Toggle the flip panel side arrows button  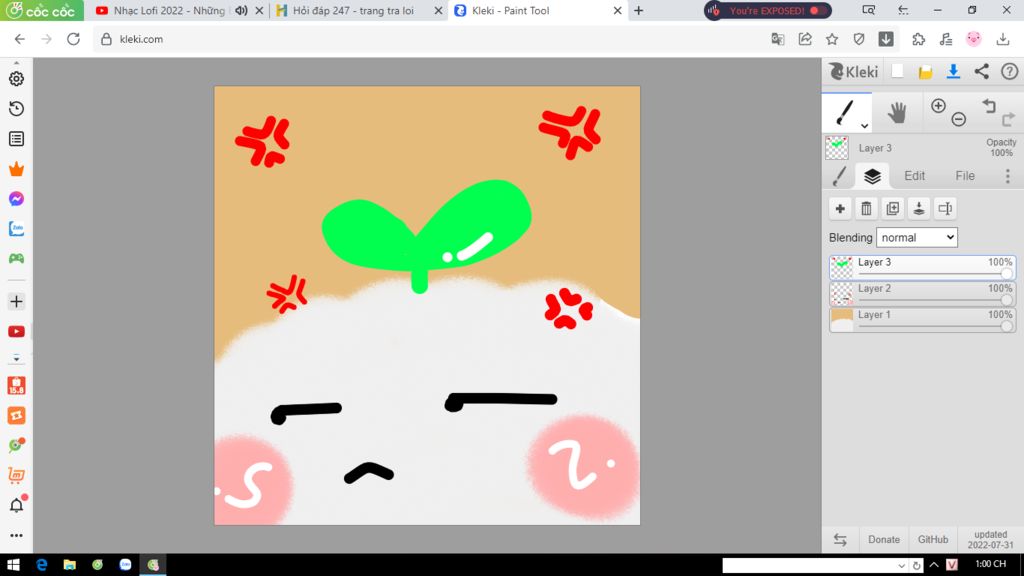tap(840, 539)
